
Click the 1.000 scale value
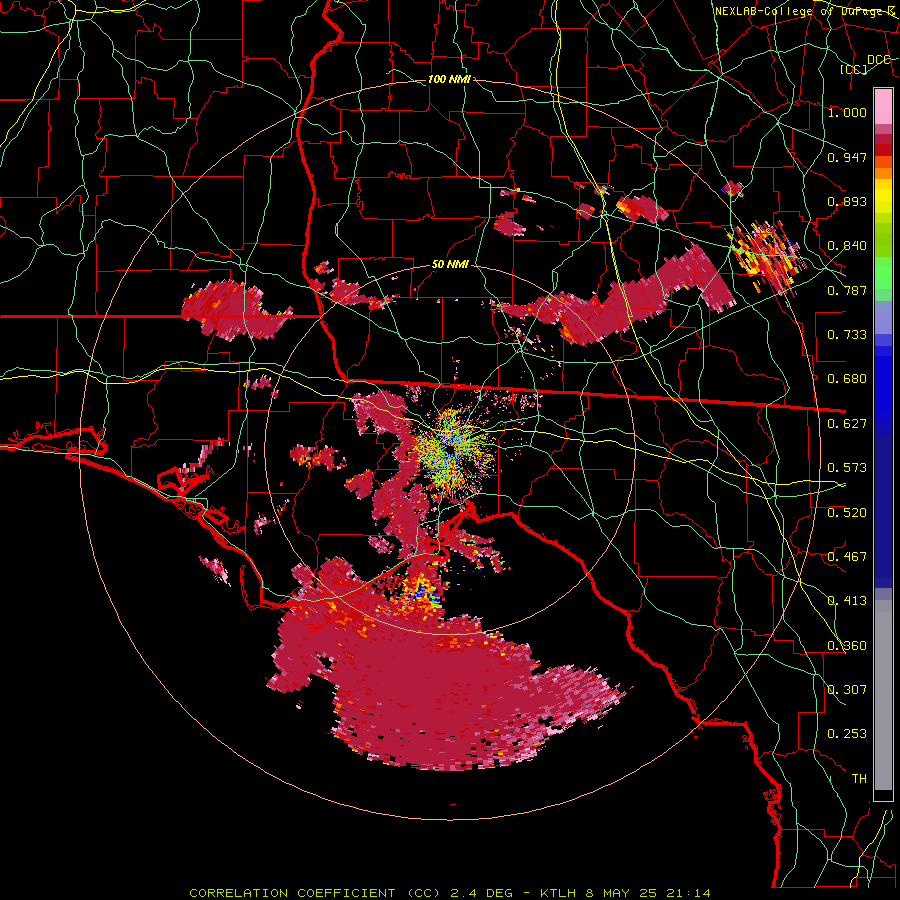(847, 112)
